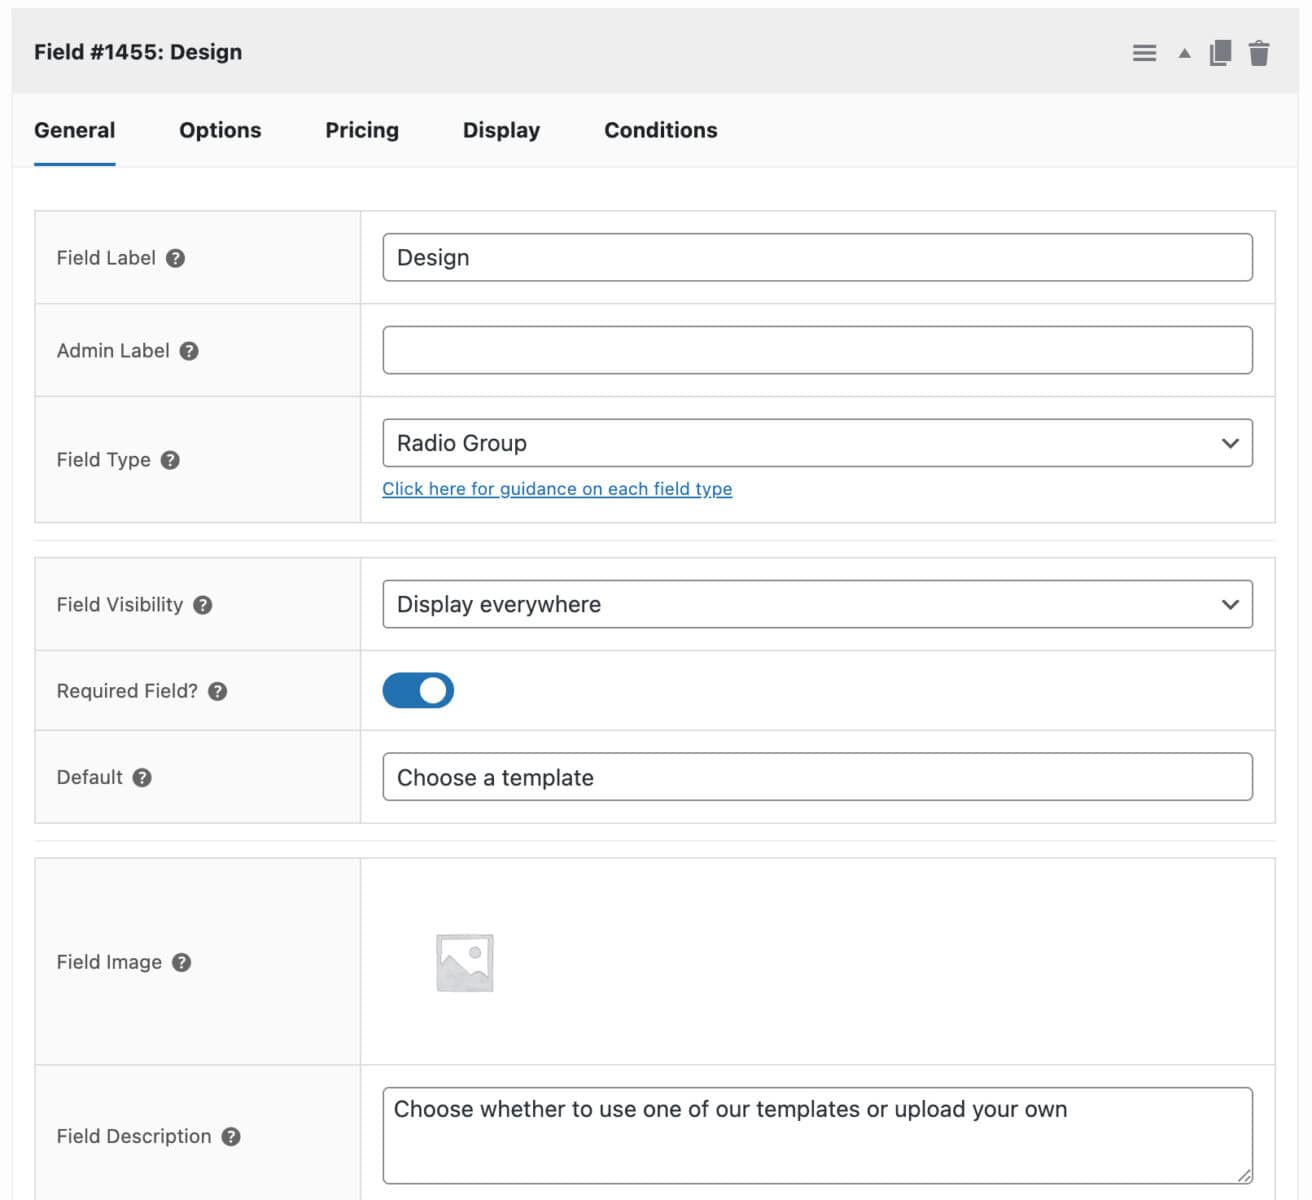Click help icon next to Required Field?
Image resolution: width=1312 pixels, height=1200 pixels.
[x=218, y=691]
